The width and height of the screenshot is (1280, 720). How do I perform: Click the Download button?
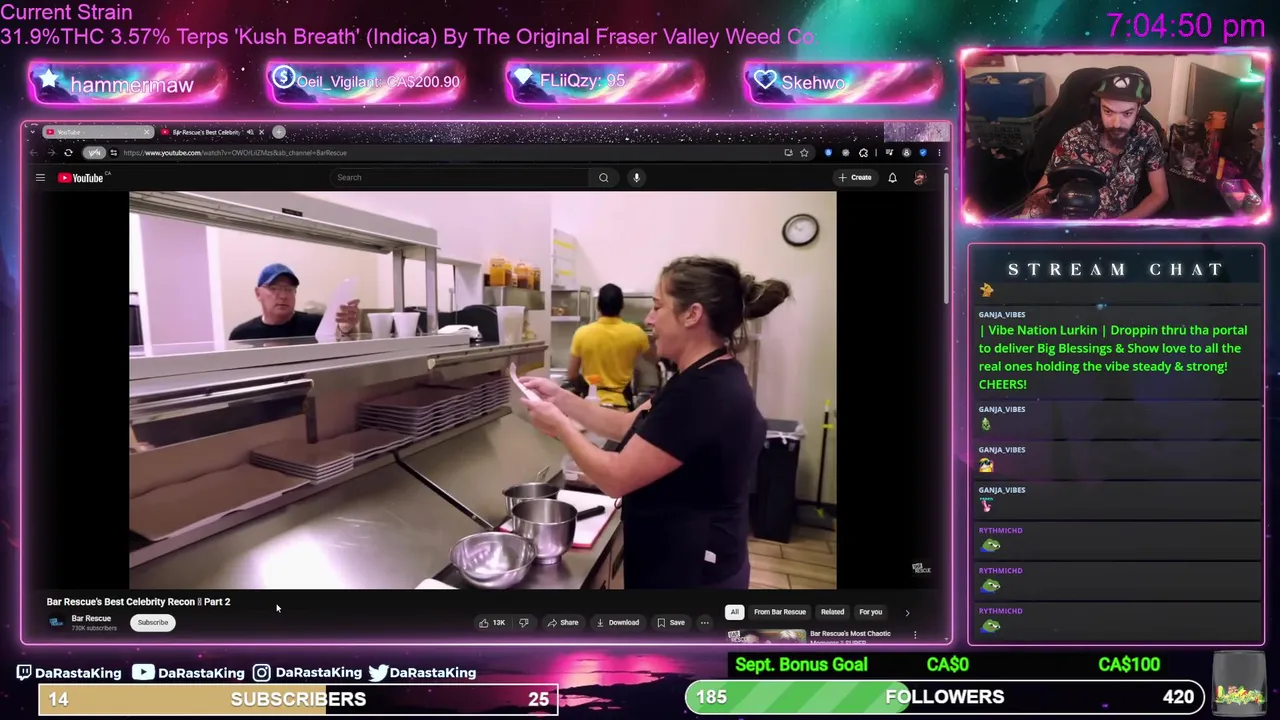[617, 623]
